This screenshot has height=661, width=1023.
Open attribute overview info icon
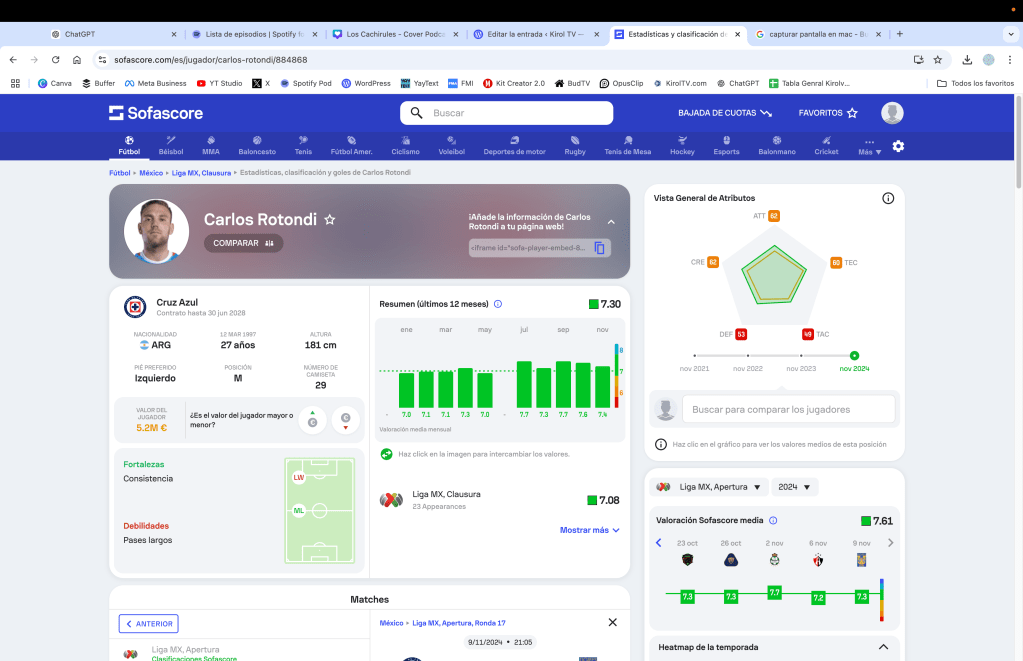(888, 198)
